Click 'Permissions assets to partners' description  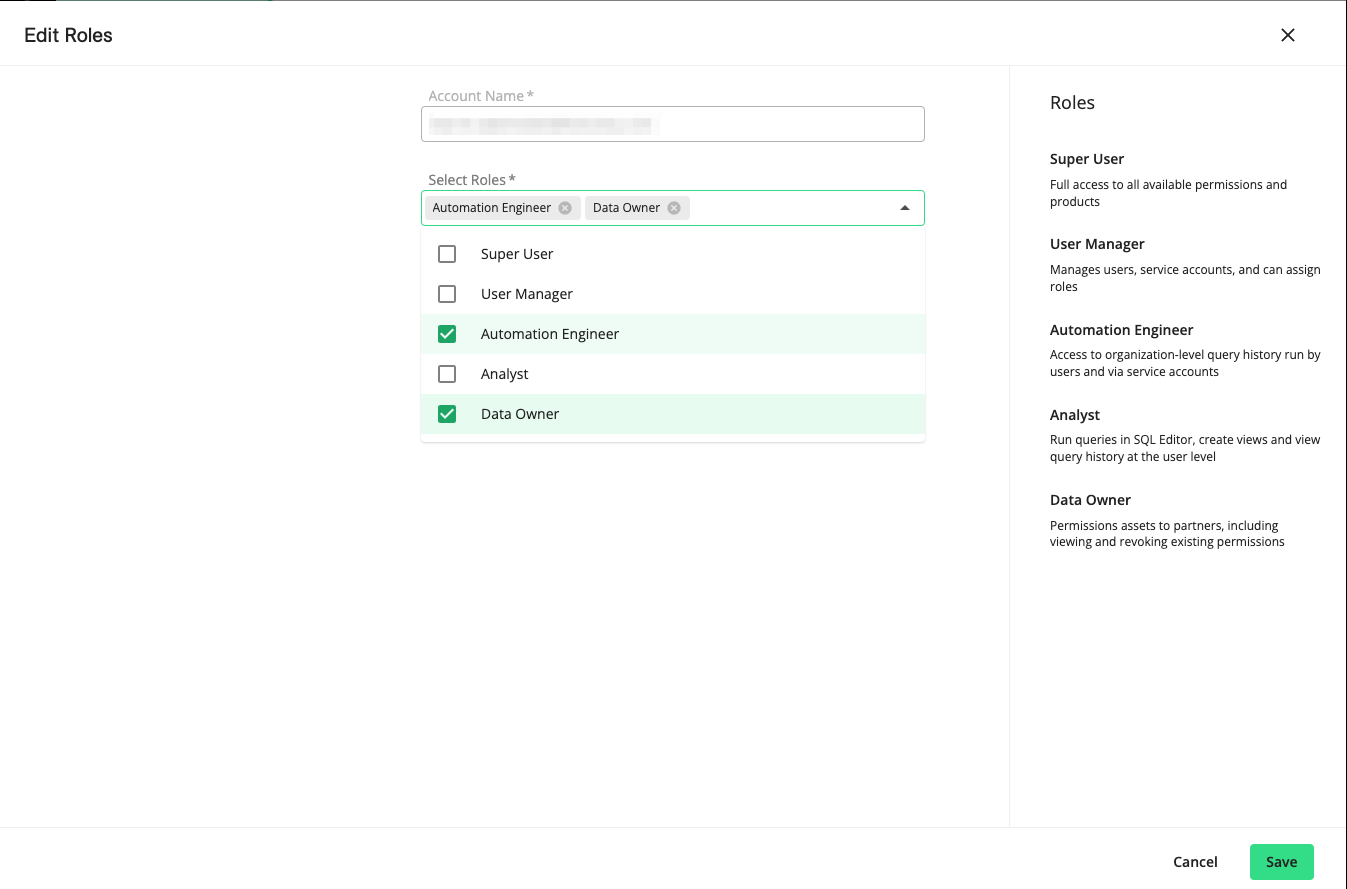coord(1167,533)
